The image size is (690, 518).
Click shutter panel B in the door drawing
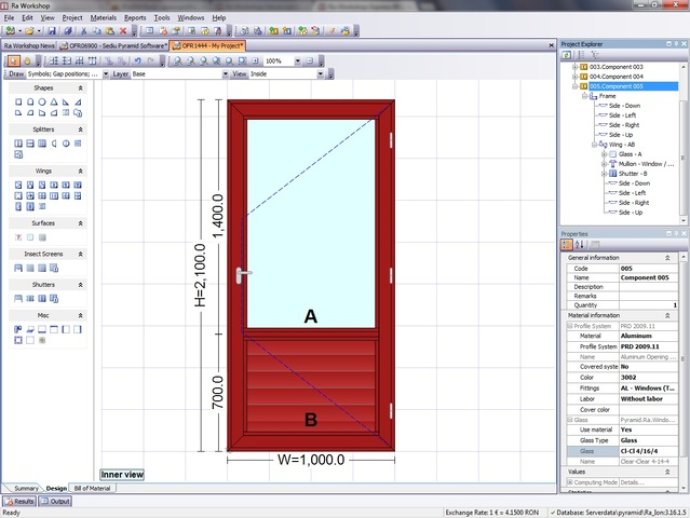pos(311,386)
